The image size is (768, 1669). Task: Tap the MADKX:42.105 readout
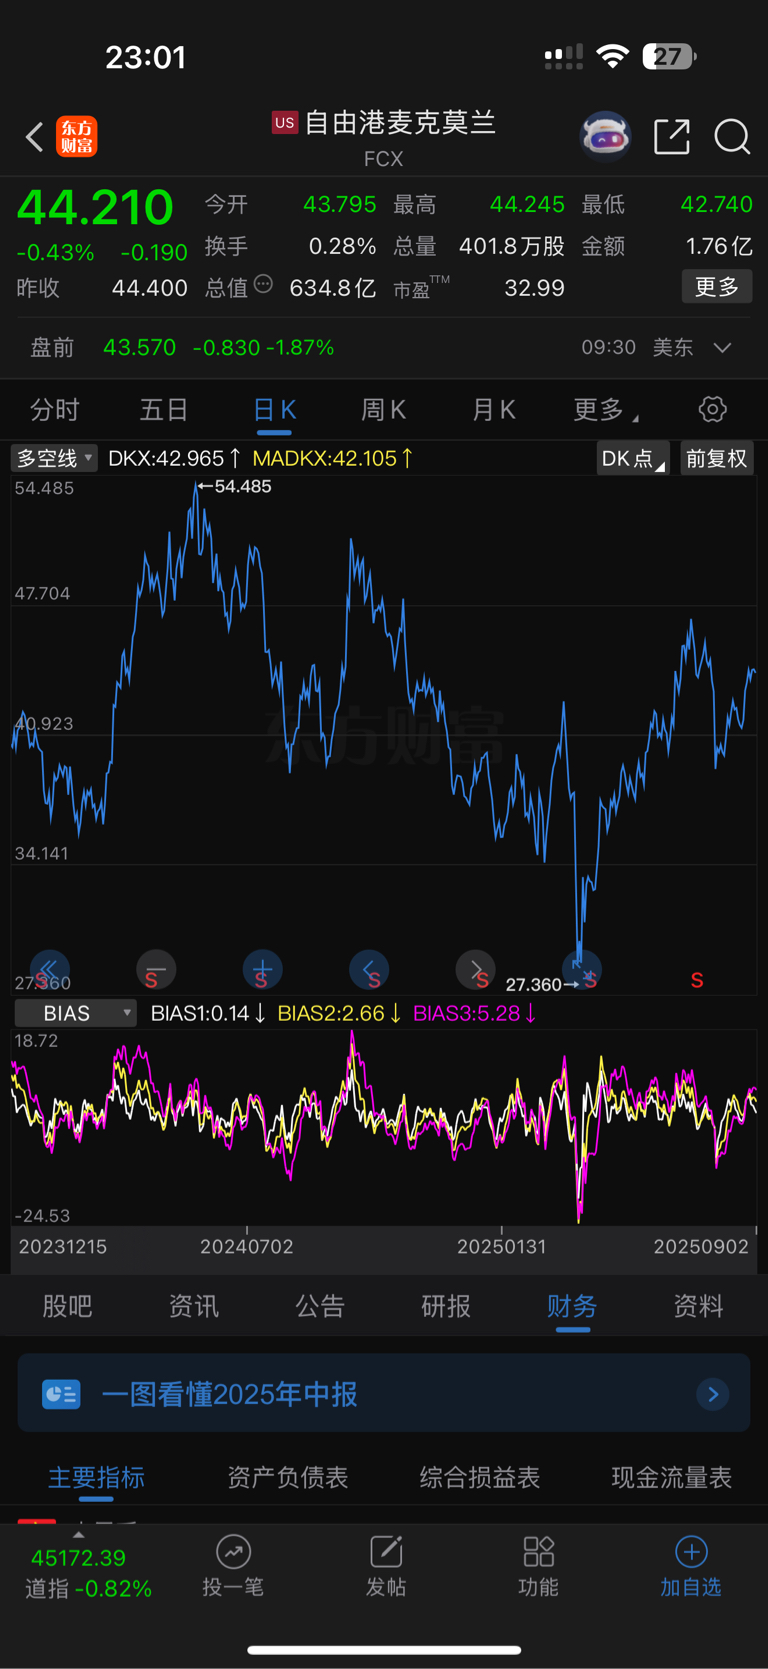(x=332, y=458)
